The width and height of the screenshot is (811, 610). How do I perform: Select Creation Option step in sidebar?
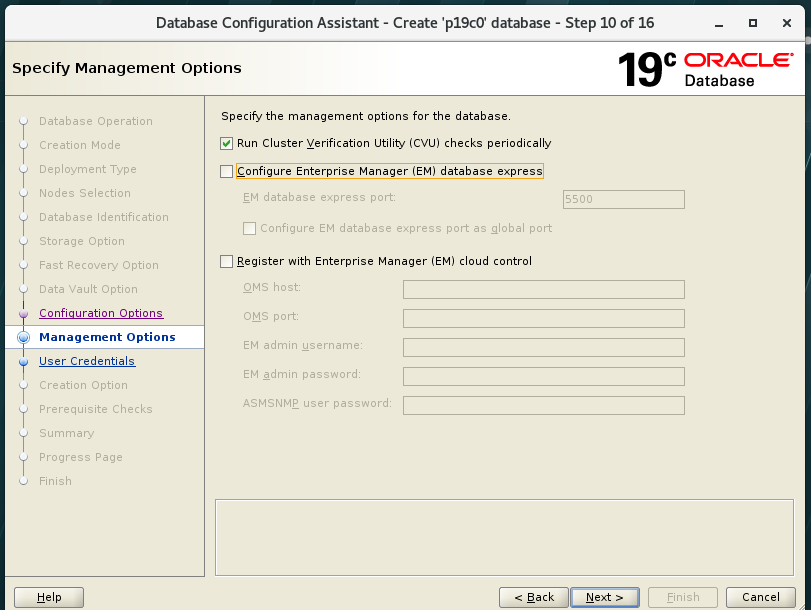[x=83, y=385]
